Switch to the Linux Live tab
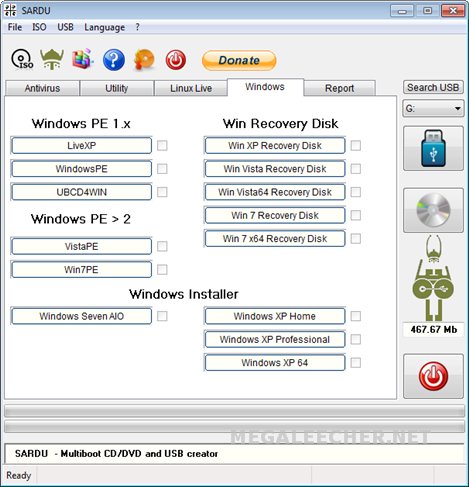The image size is (469, 487). [x=191, y=88]
